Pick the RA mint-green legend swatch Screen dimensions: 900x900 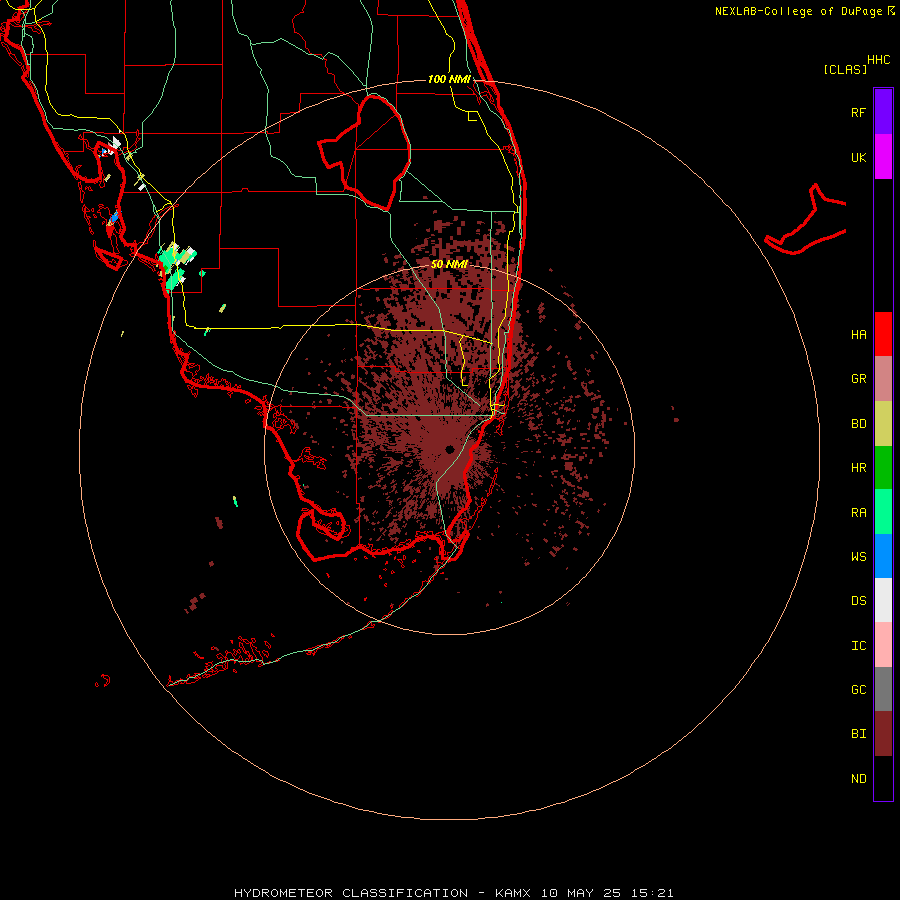click(x=883, y=512)
